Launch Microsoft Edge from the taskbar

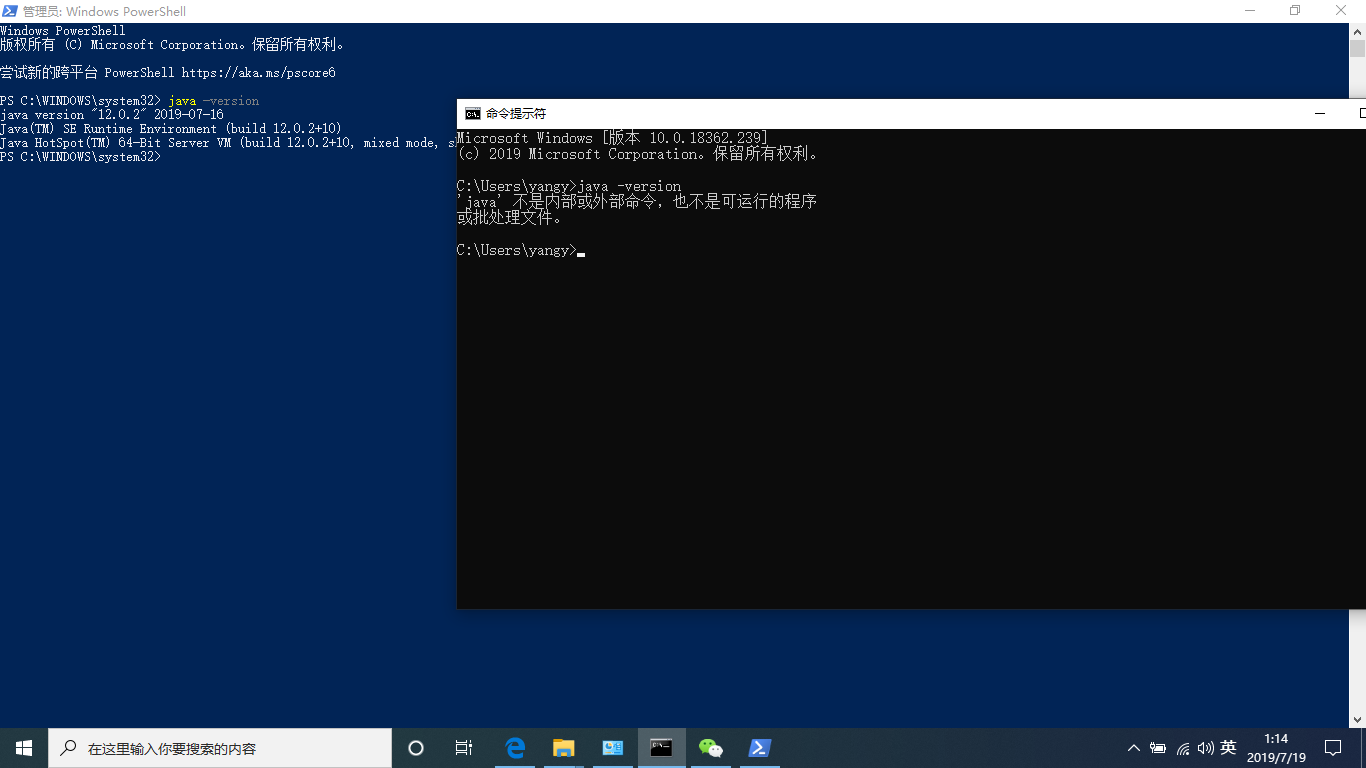[x=515, y=748]
